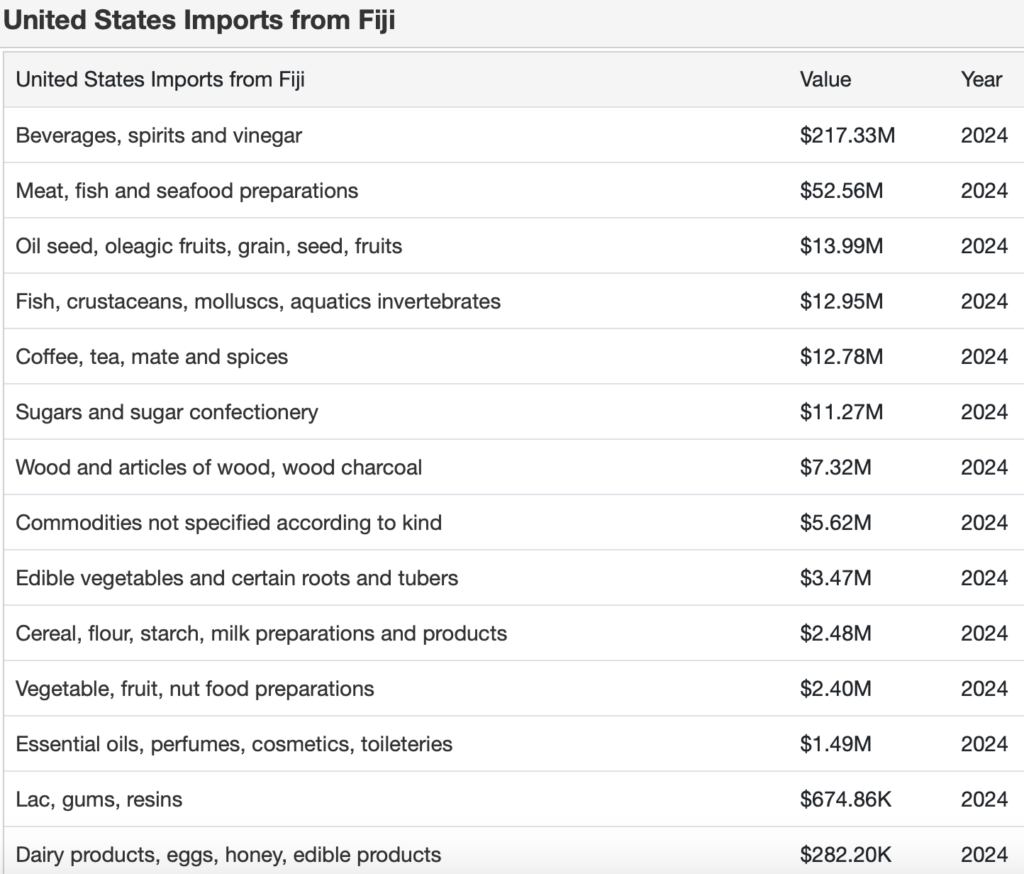Click the Lac, gums, resins entry
The width and height of the screenshot is (1024, 874).
coord(99,799)
